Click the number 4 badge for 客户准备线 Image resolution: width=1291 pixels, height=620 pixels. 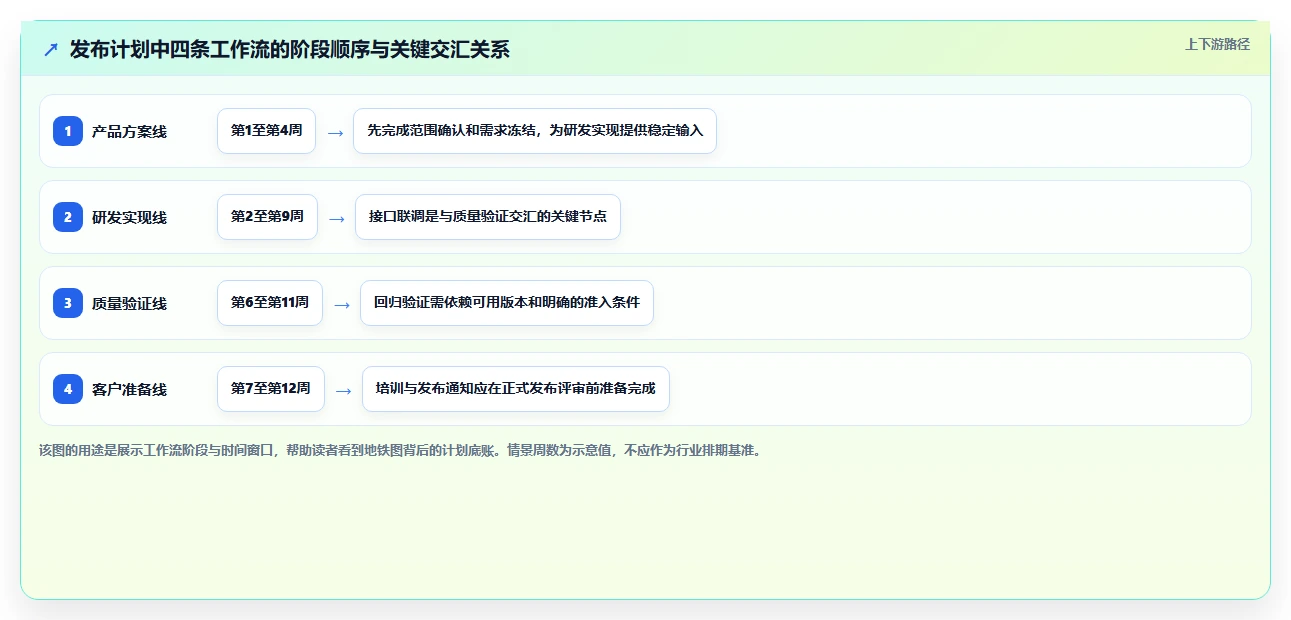point(68,389)
